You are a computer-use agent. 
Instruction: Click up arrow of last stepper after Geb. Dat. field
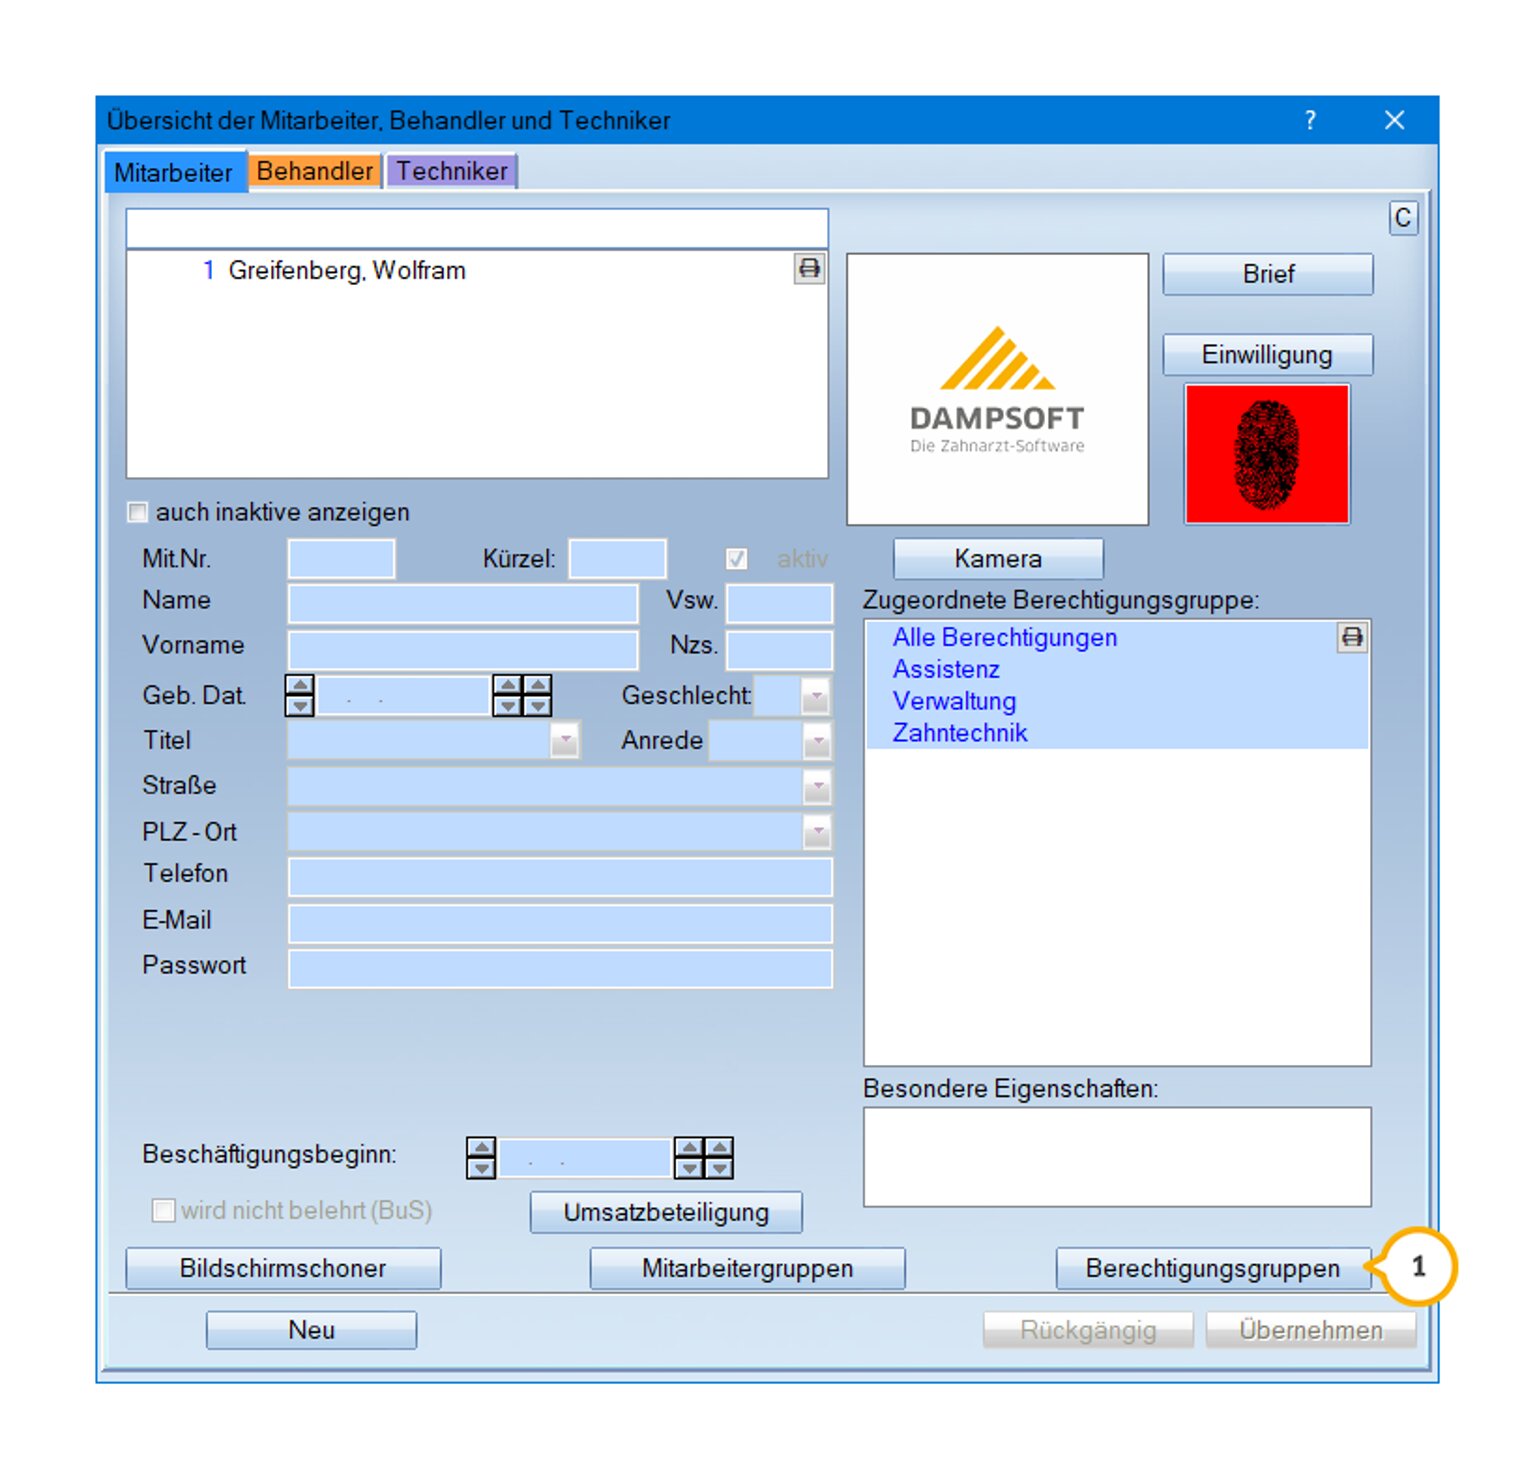coord(538,685)
